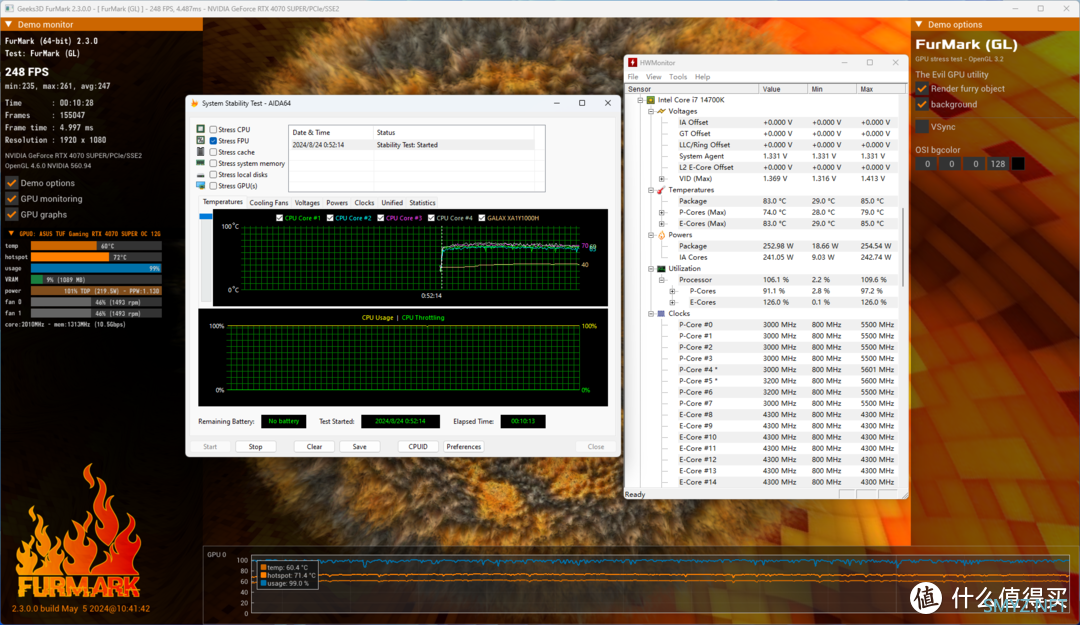Click the Stop button in AIDA64
1080x625 pixels.
pyautogui.click(x=256, y=447)
